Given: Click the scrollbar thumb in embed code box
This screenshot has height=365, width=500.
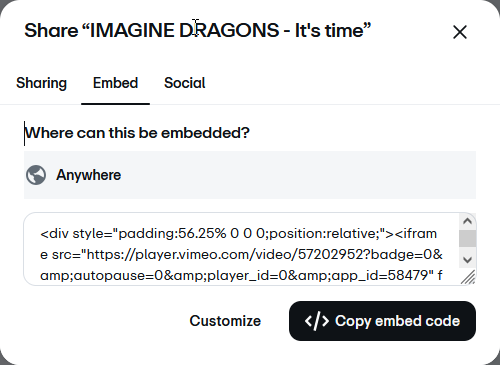Looking at the screenshot, I should pos(467,239).
